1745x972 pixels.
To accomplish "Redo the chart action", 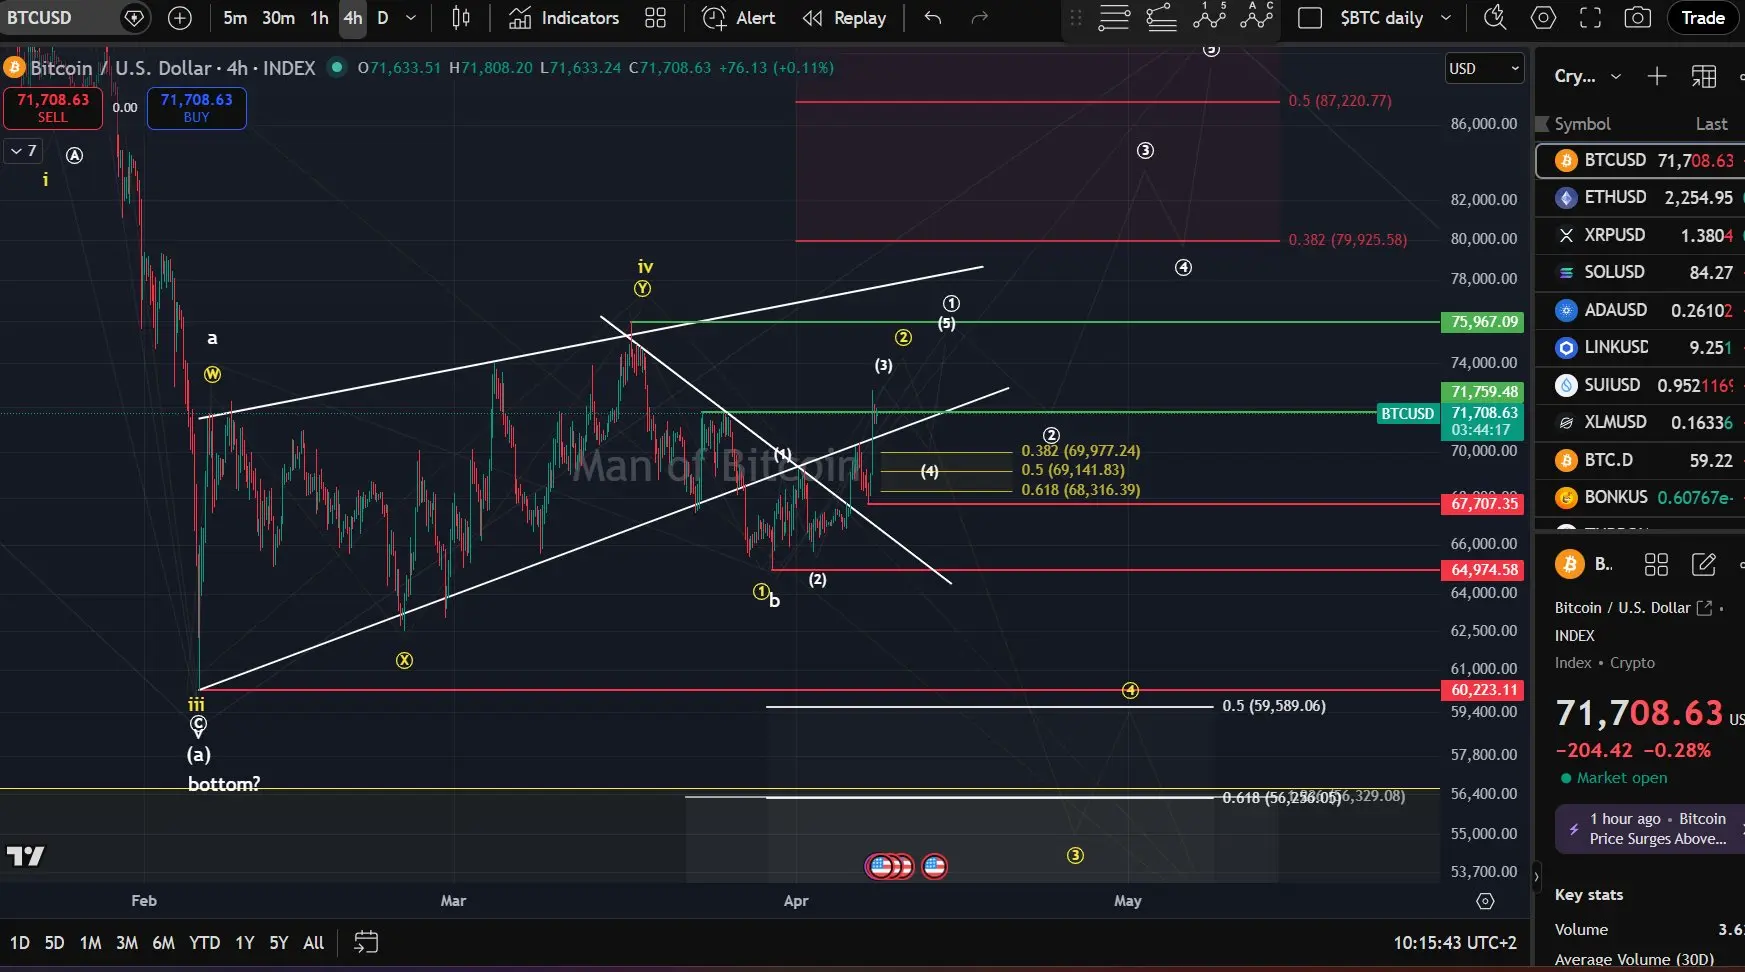I will point(980,18).
